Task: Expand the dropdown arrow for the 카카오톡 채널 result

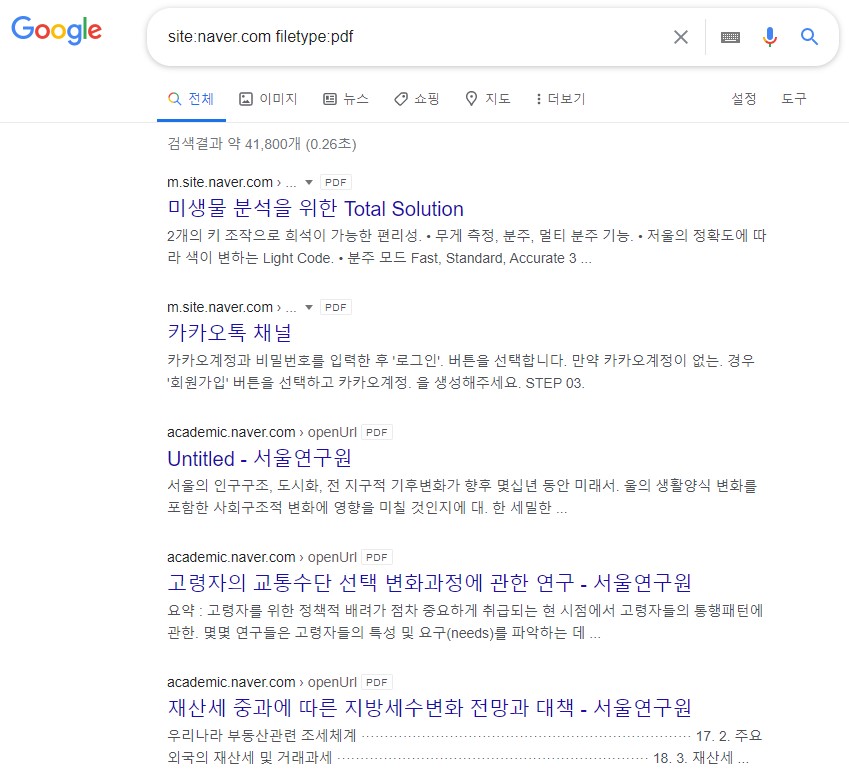Action: 309,308
